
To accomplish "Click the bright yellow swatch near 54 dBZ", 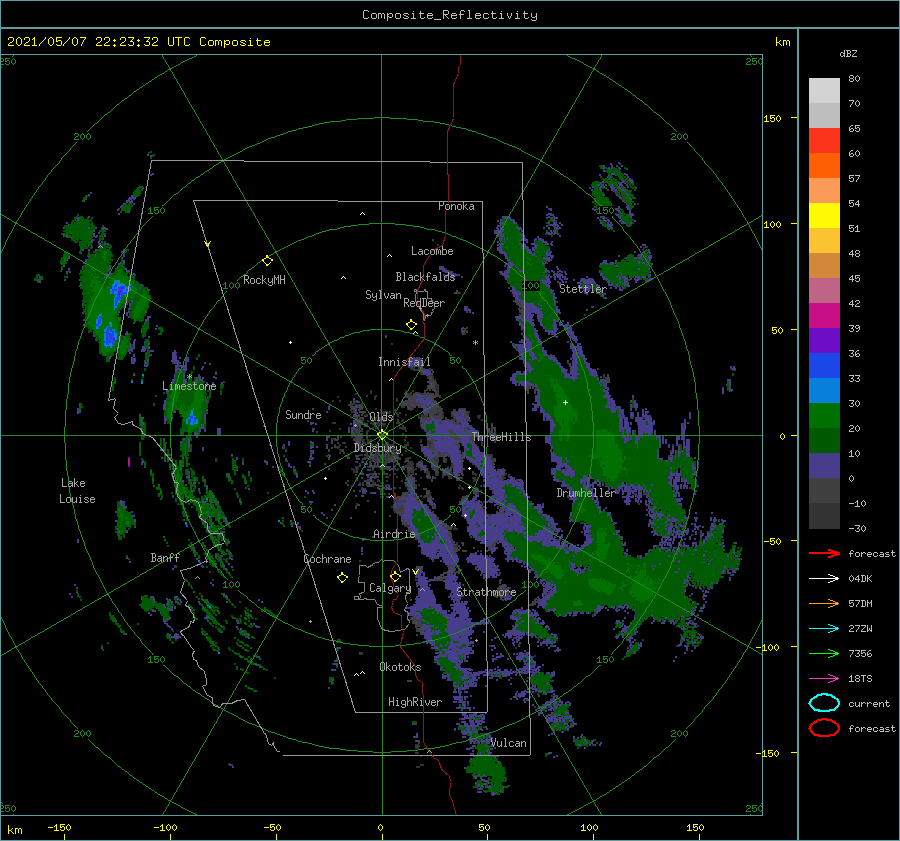I will point(824,216).
